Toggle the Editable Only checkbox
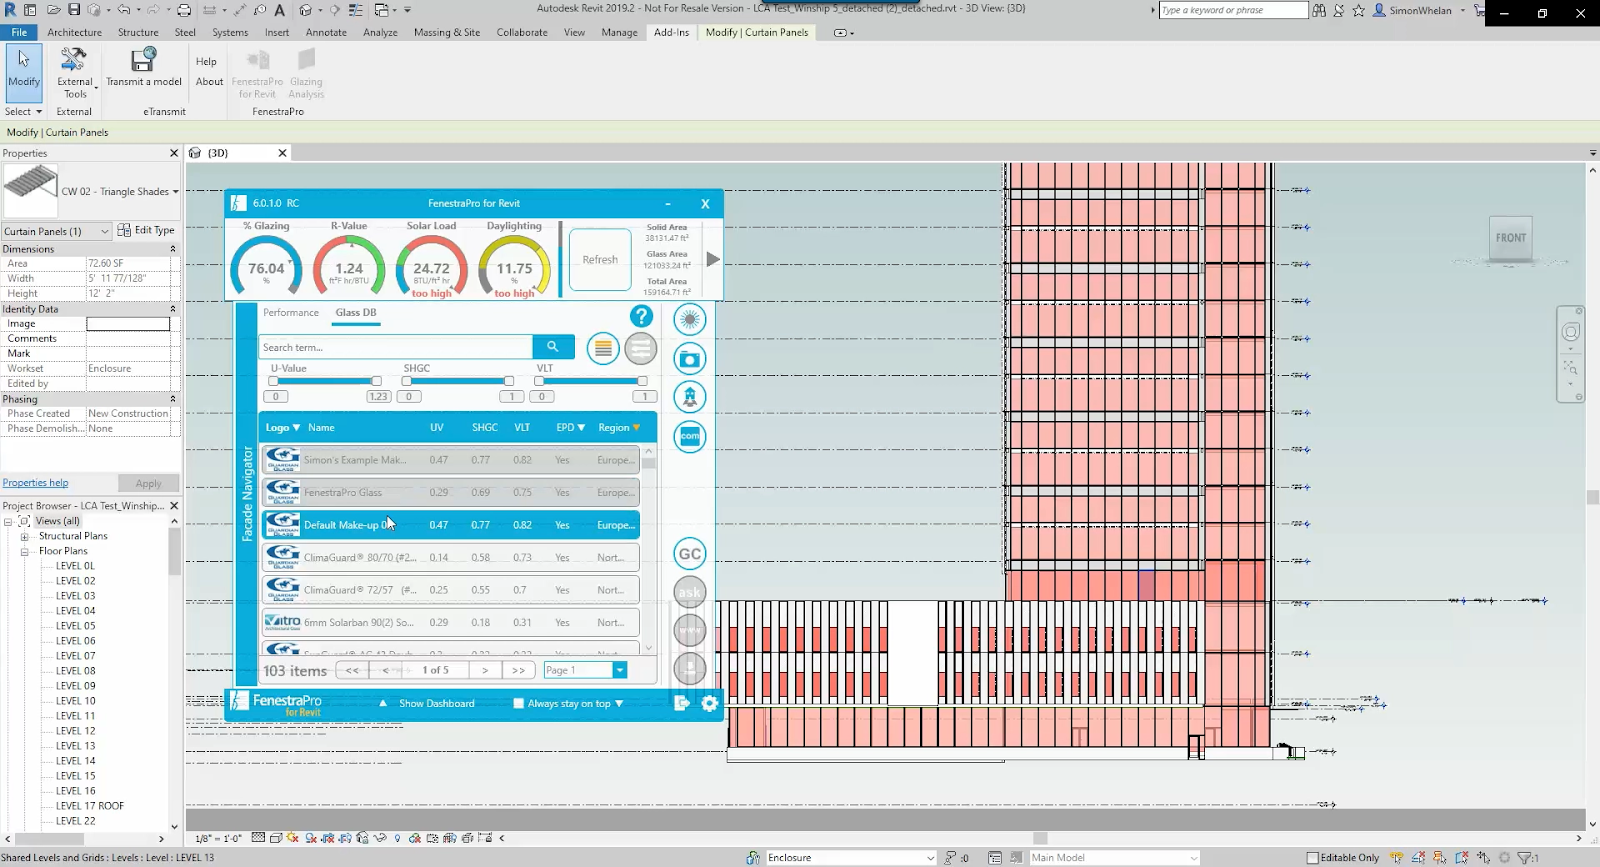 coord(1313,858)
